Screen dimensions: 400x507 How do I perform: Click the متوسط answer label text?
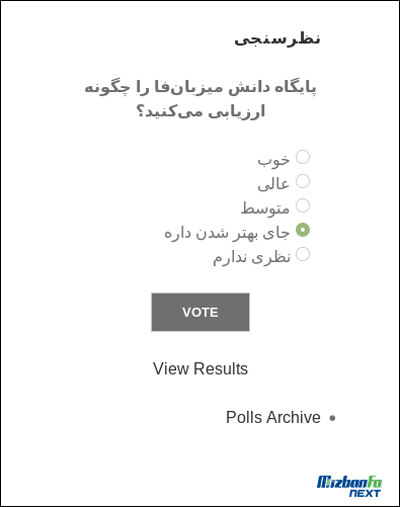click(x=265, y=208)
